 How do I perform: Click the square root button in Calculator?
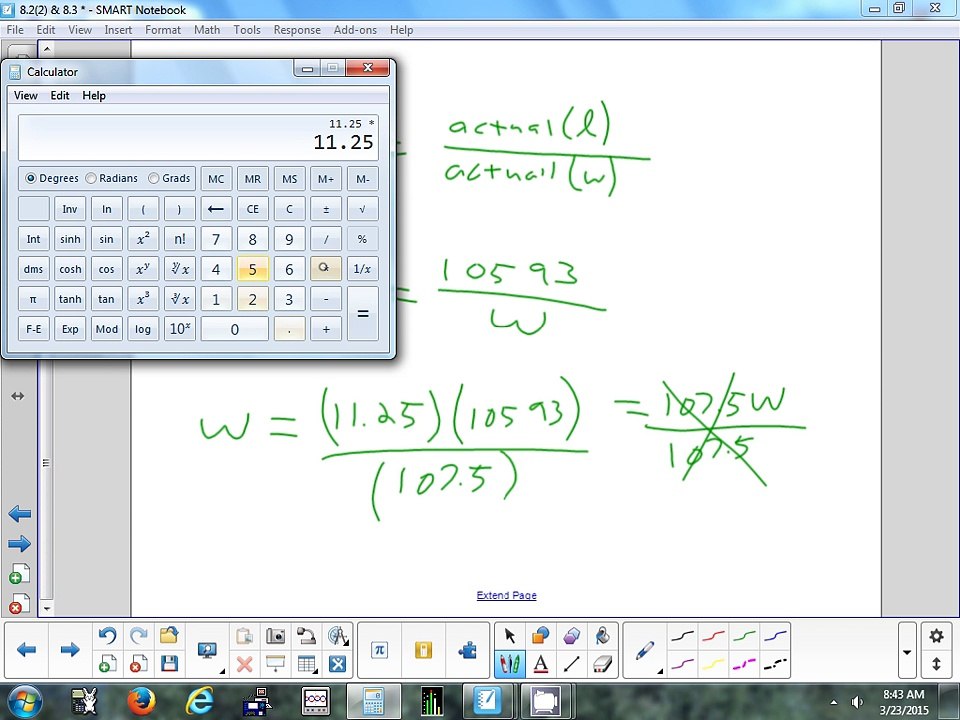click(x=362, y=209)
